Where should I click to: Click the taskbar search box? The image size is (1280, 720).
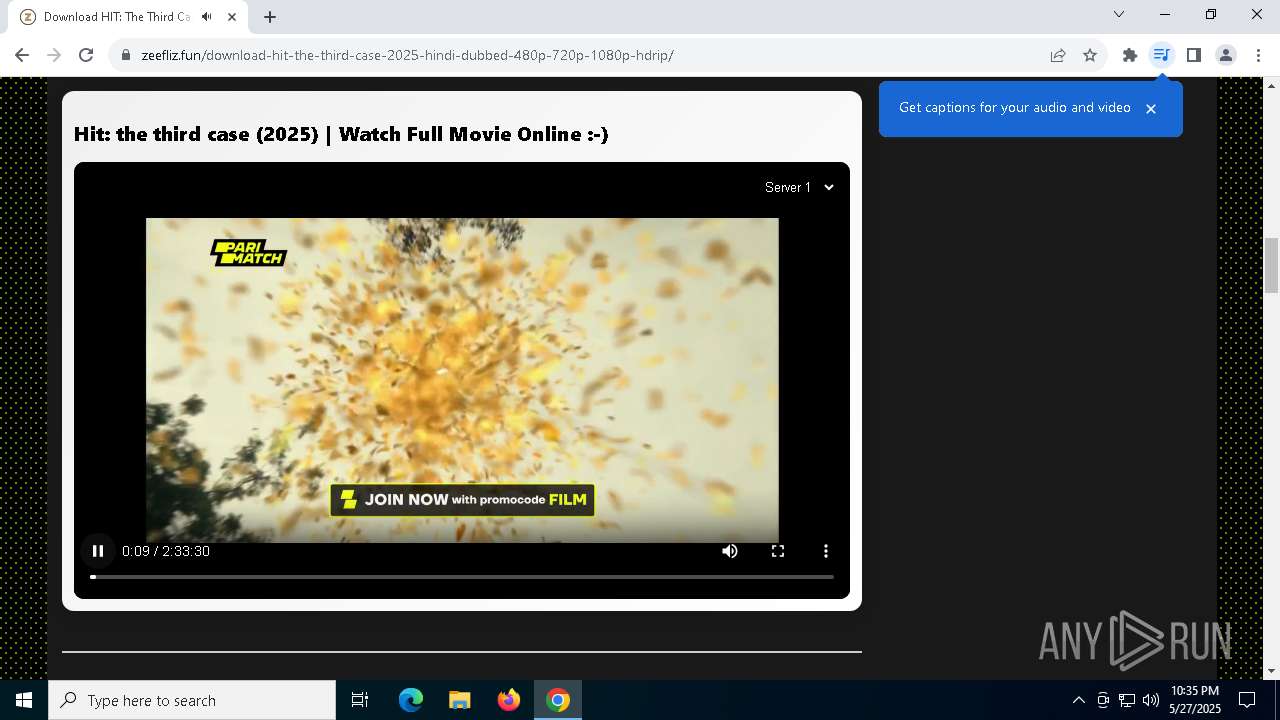[192, 700]
